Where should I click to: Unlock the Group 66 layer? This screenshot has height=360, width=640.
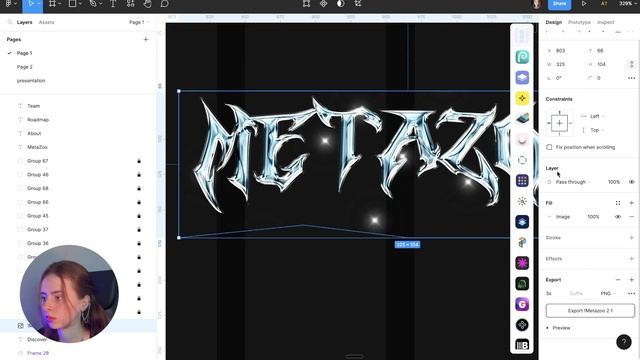point(139,202)
